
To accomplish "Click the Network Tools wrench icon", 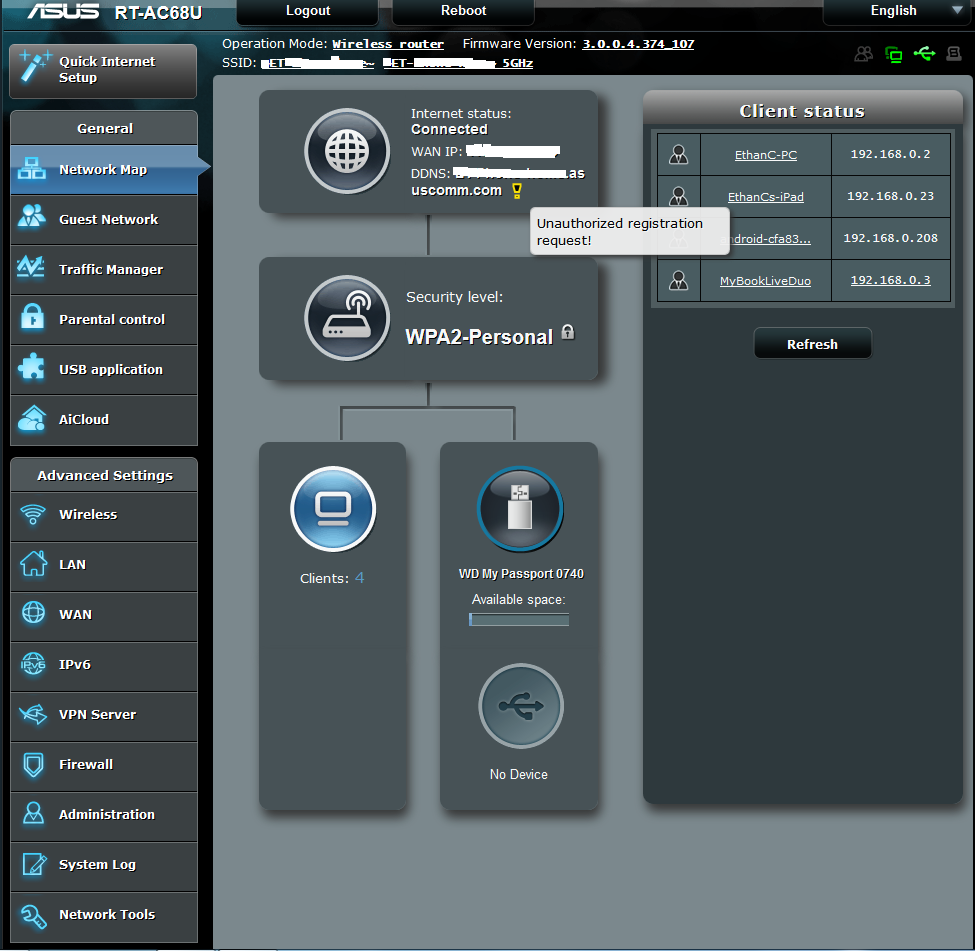I will coord(33,916).
